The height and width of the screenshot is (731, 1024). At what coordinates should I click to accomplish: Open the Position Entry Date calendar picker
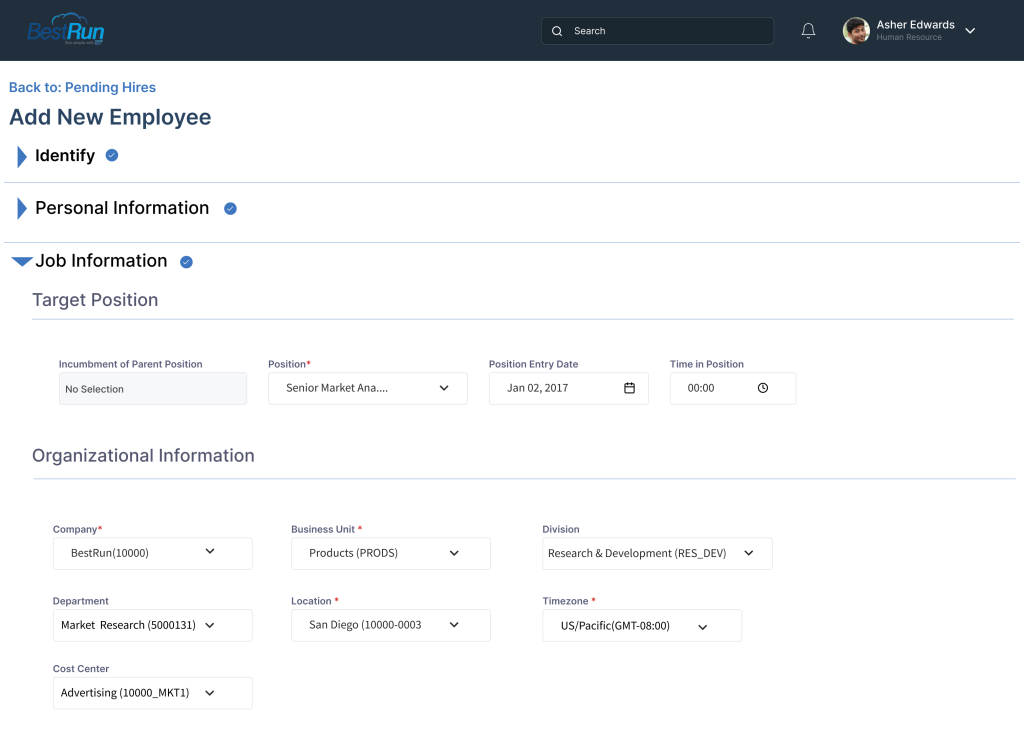[x=630, y=388]
